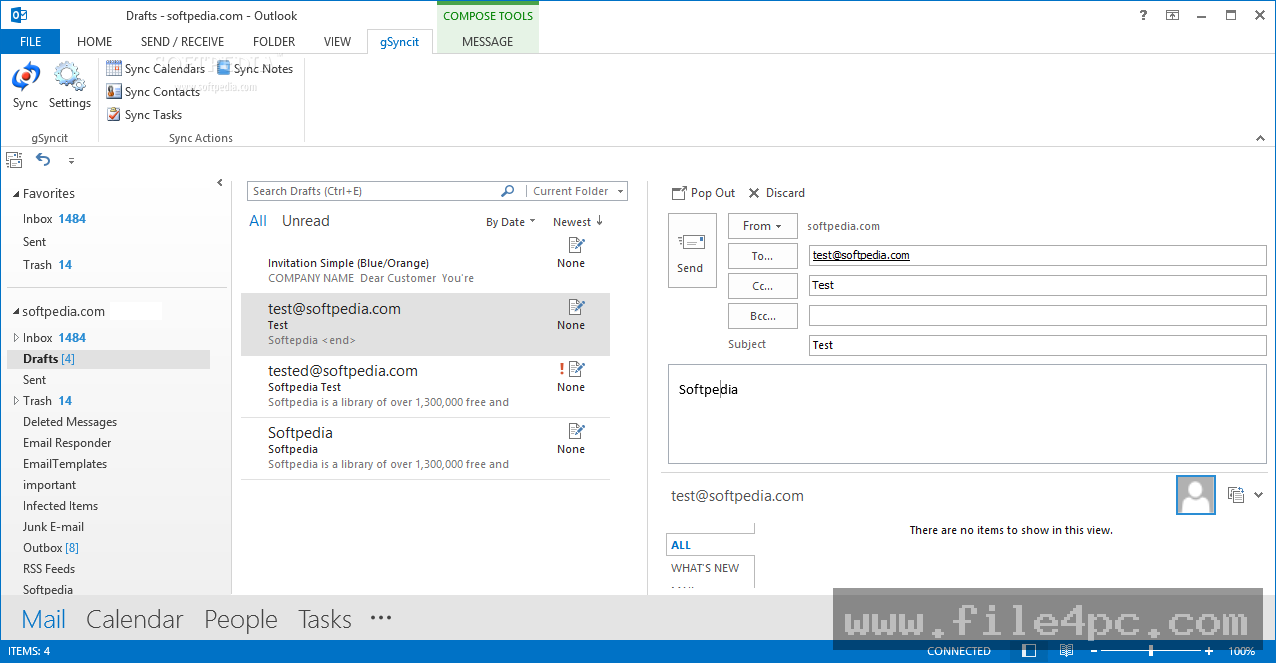Image resolution: width=1276 pixels, height=663 pixels.
Task: Open the By Date arrangement dropdown
Action: tap(510, 222)
